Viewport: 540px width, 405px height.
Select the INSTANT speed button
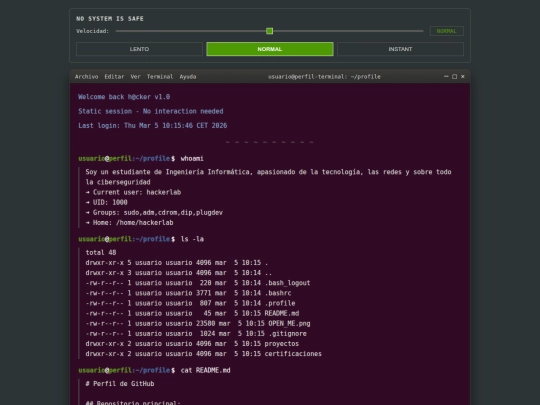(400, 49)
